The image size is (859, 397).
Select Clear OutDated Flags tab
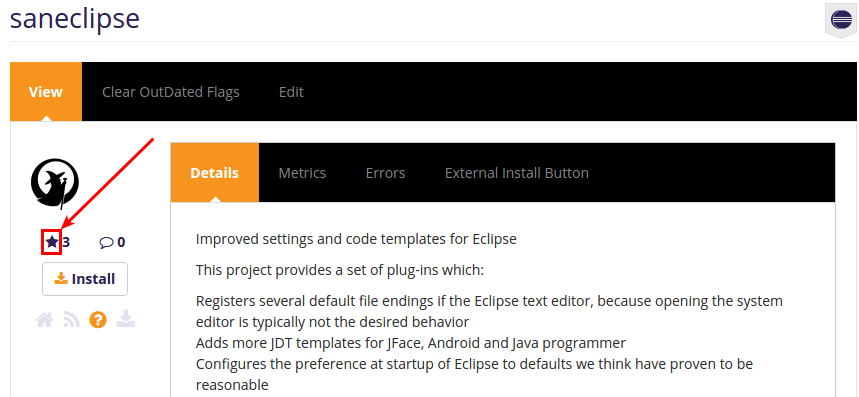coord(170,91)
